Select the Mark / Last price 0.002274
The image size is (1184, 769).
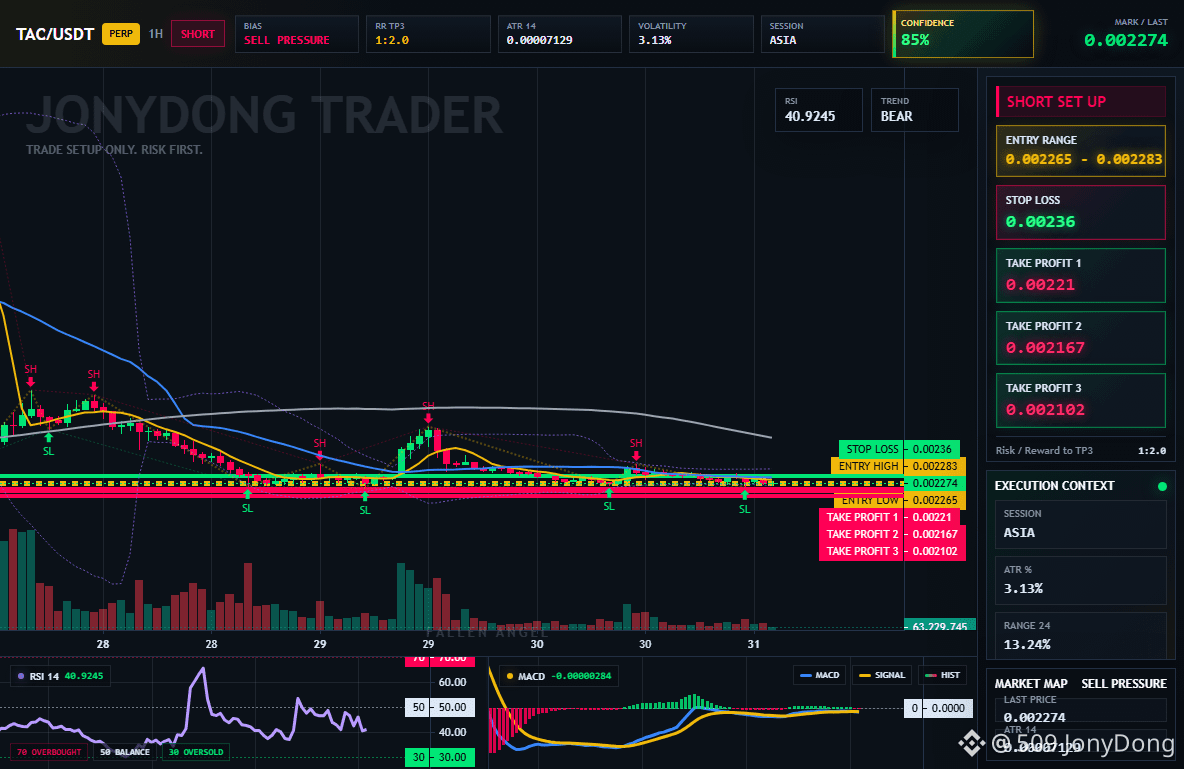point(1125,40)
